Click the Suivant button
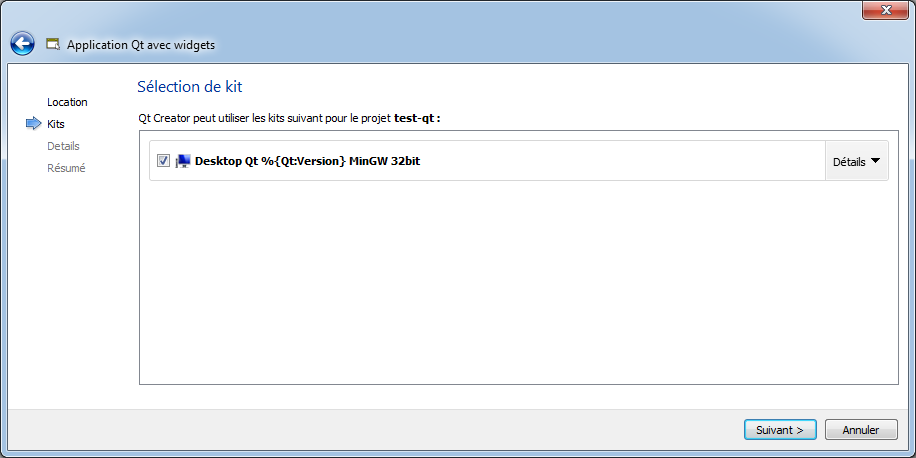Screen dimensions: 916x458 click(780, 430)
